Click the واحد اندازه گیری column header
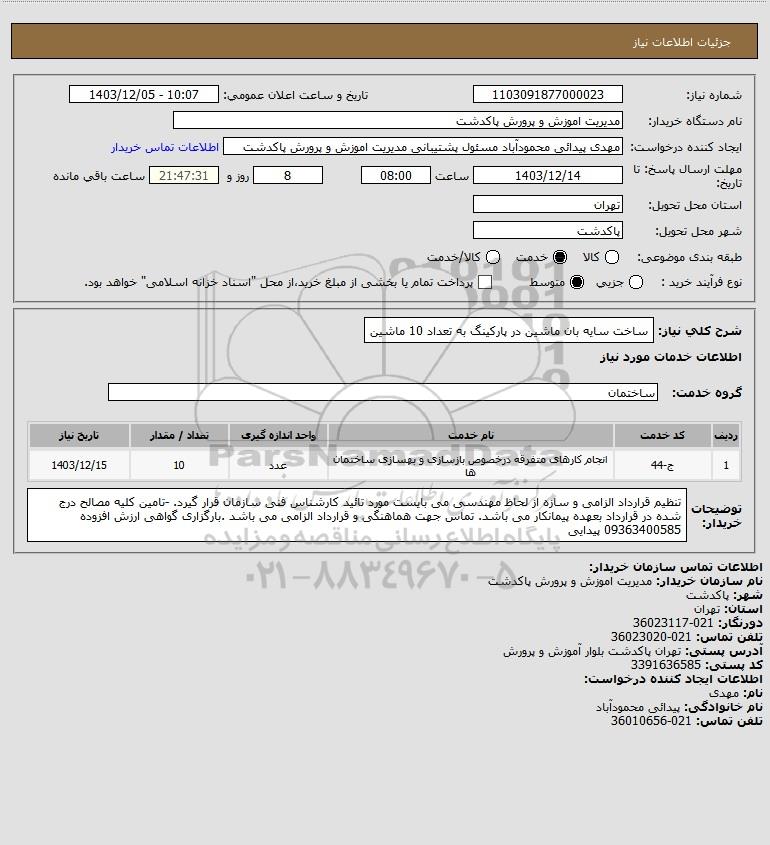Image resolution: width=770 pixels, height=845 pixels. click(x=278, y=435)
